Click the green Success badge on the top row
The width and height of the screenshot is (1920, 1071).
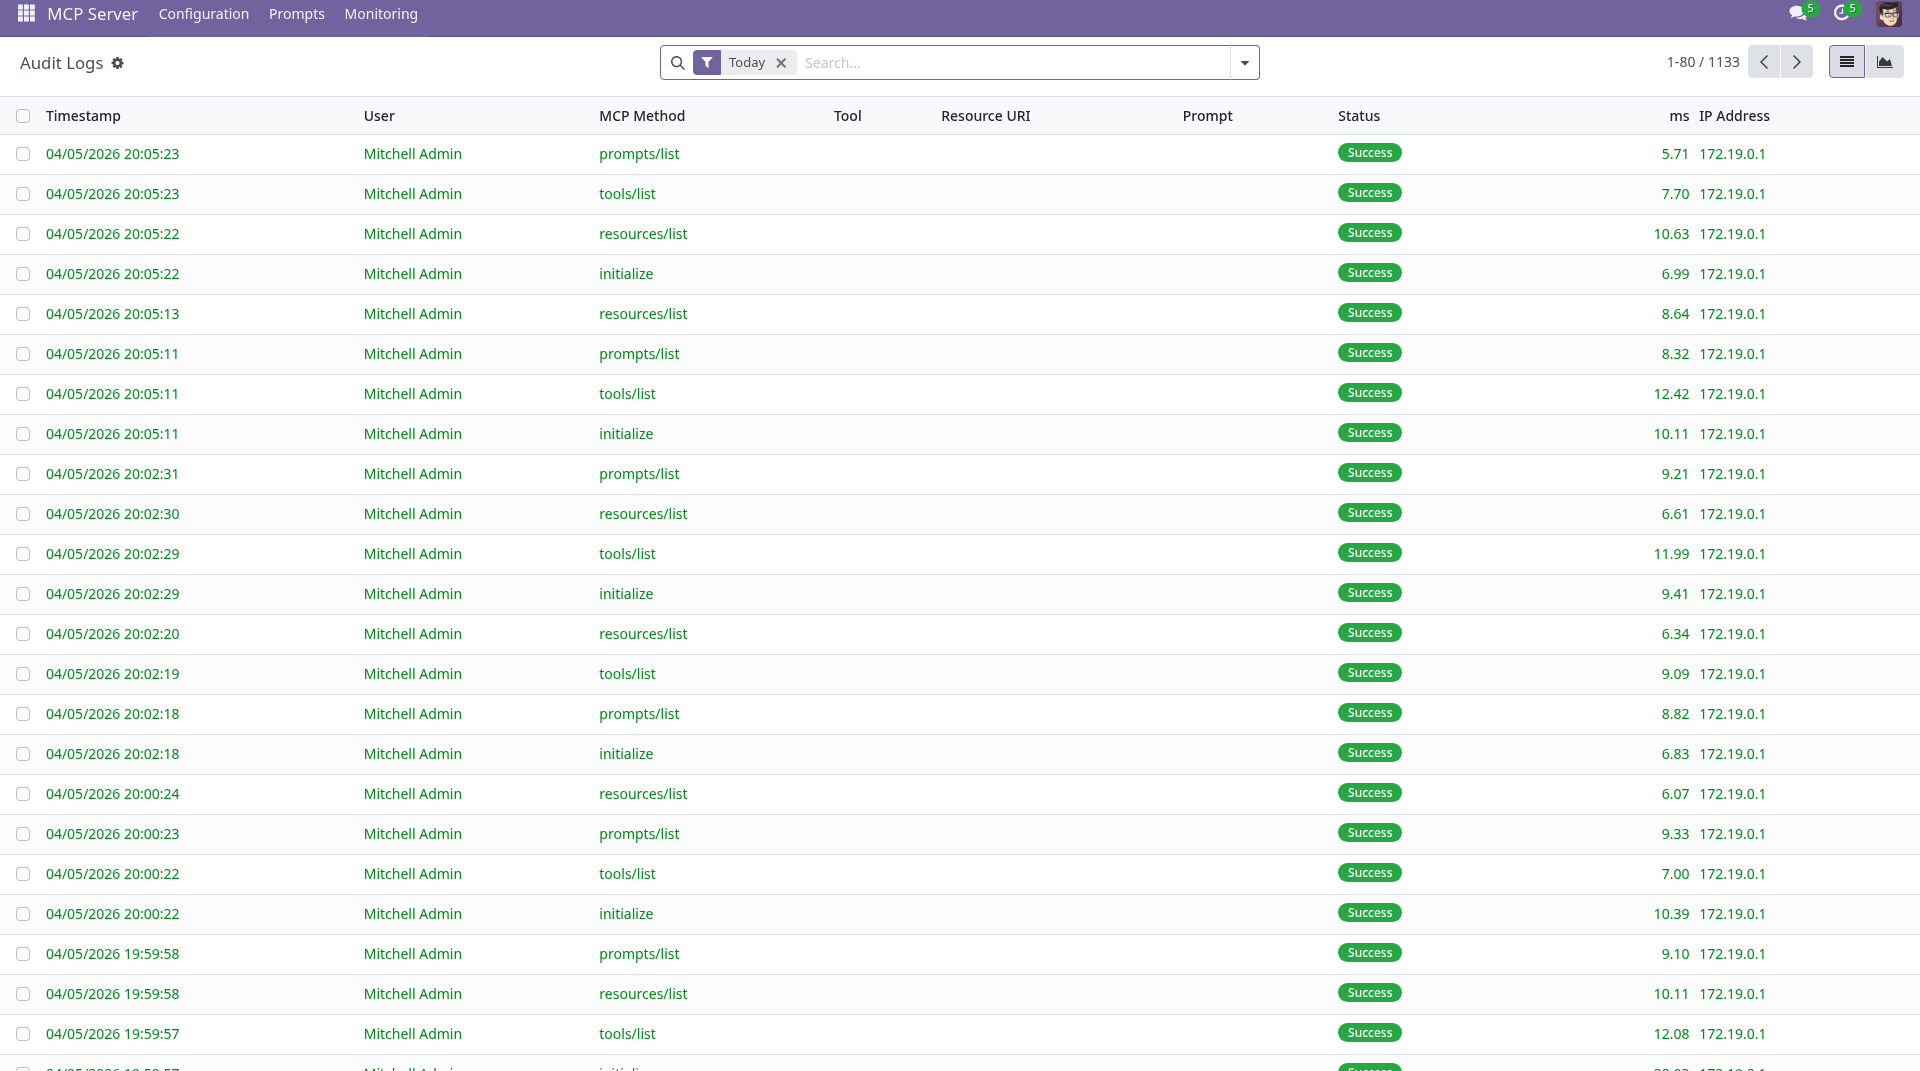1369,153
